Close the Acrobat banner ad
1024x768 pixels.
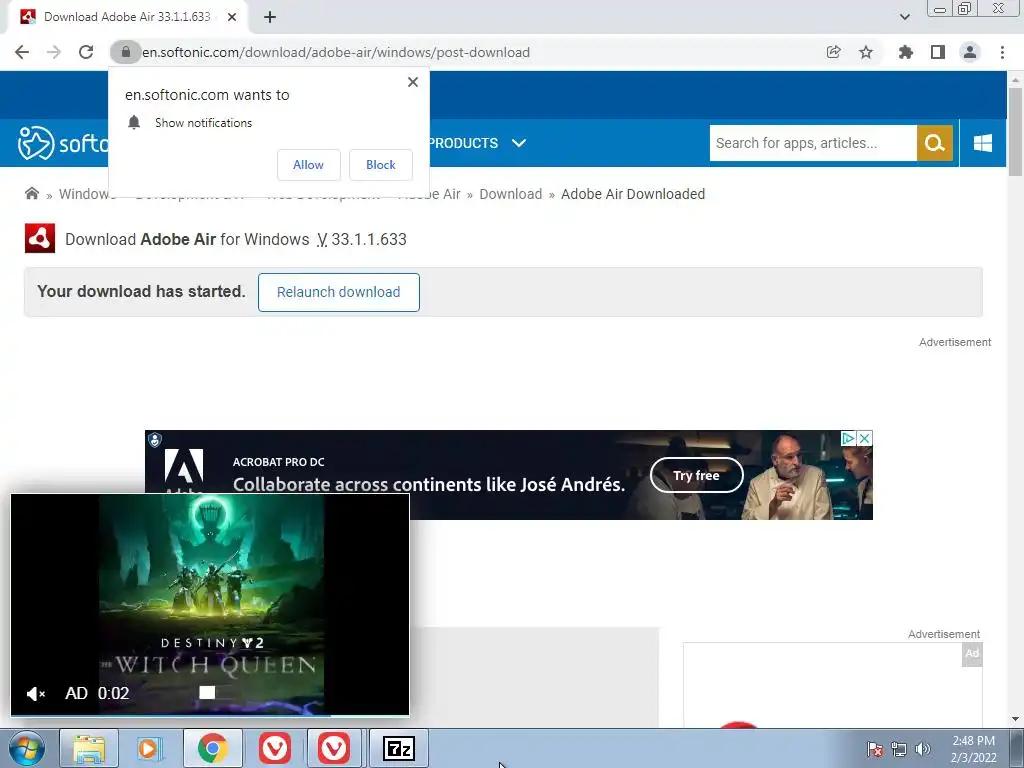tap(865, 438)
